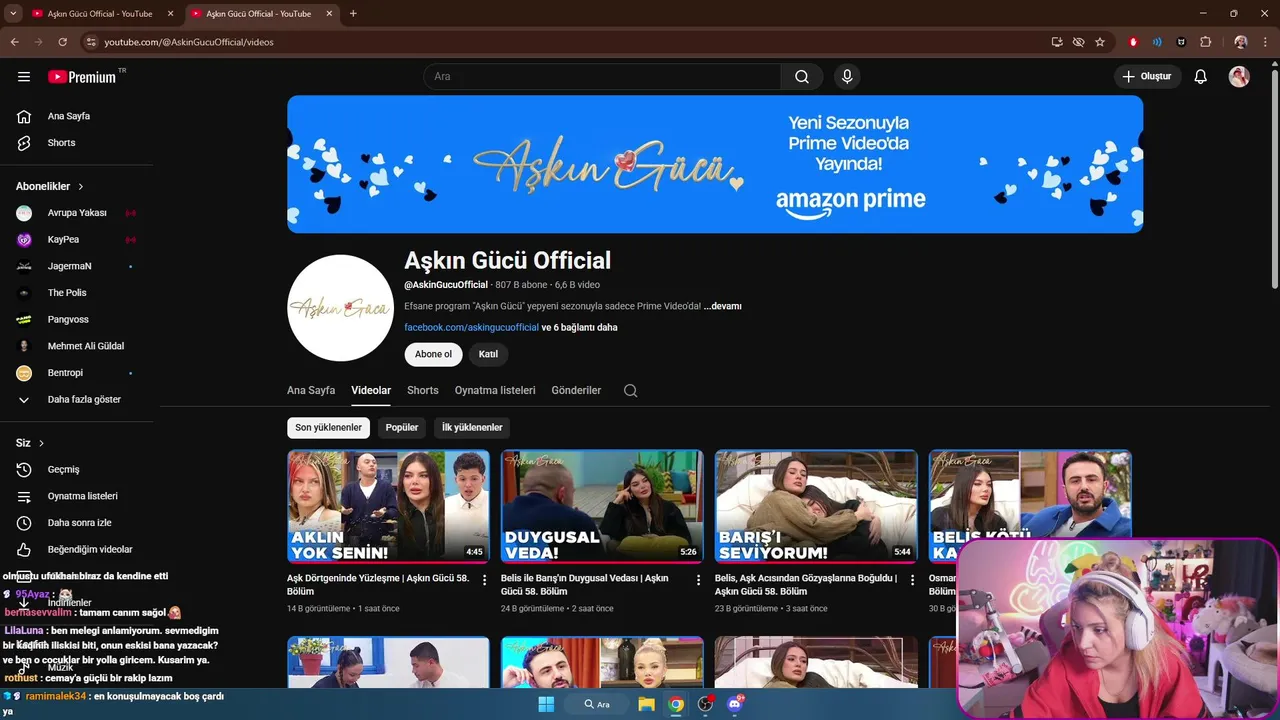The height and width of the screenshot is (720, 1280).
Task: Bookmark this page with star icon
Action: click(x=1100, y=42)
